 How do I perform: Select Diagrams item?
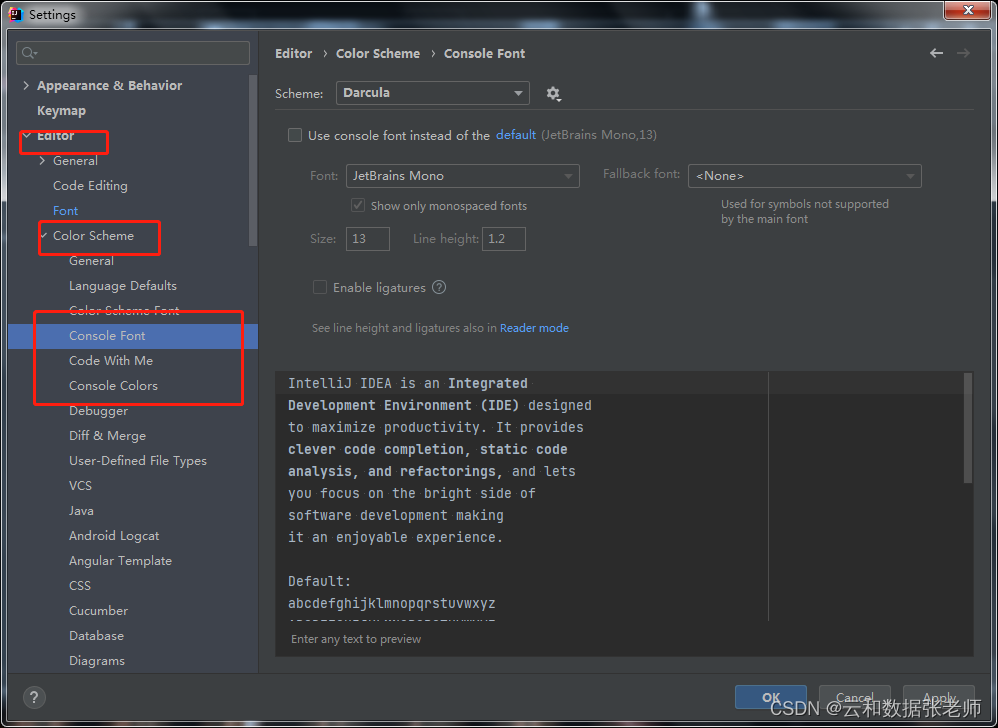[x=97, y=661]
